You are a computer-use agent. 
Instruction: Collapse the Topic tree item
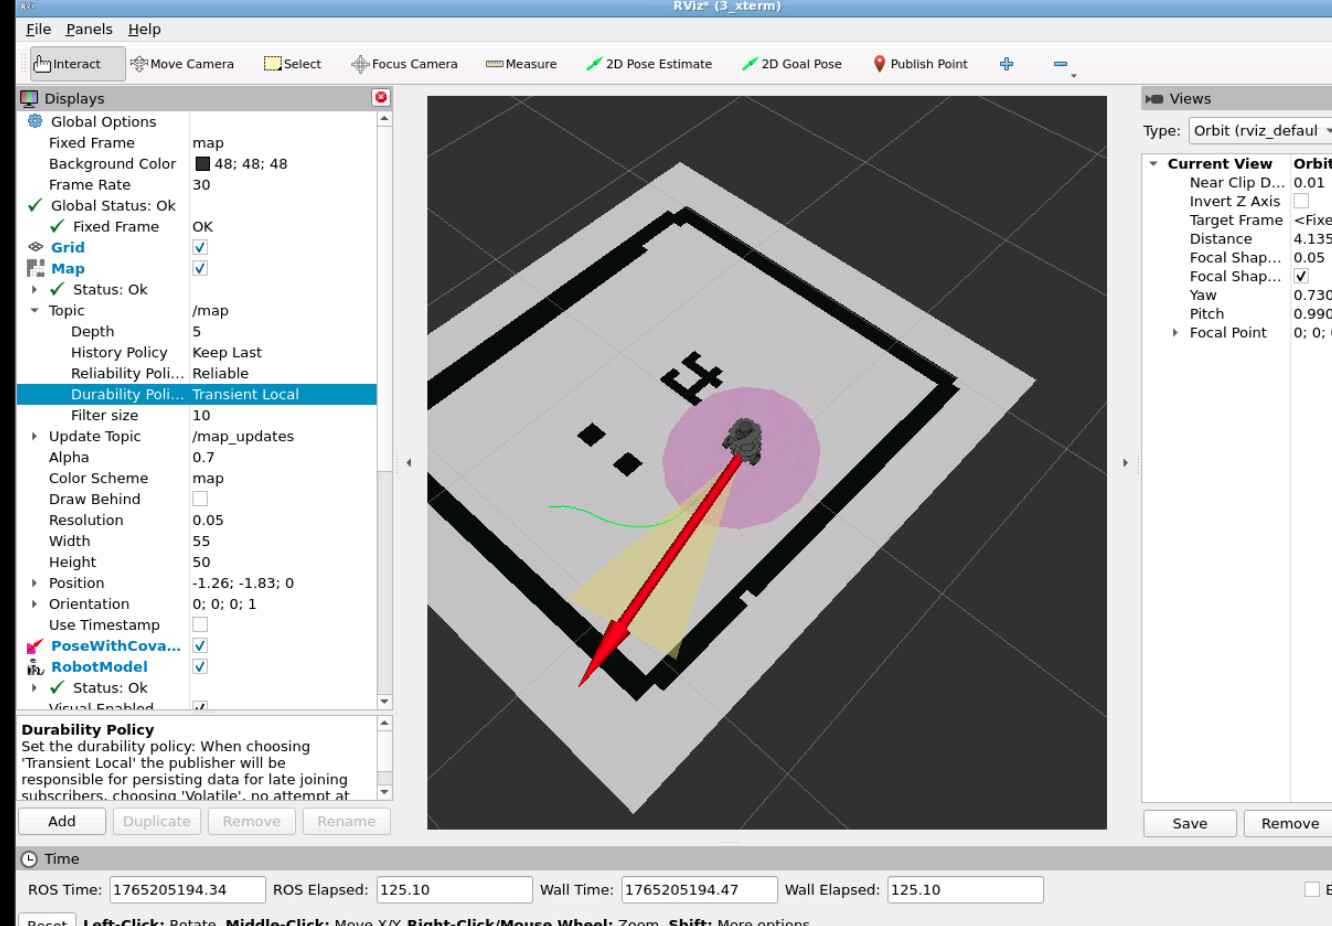pyautogui.click(x=35, y=311)
